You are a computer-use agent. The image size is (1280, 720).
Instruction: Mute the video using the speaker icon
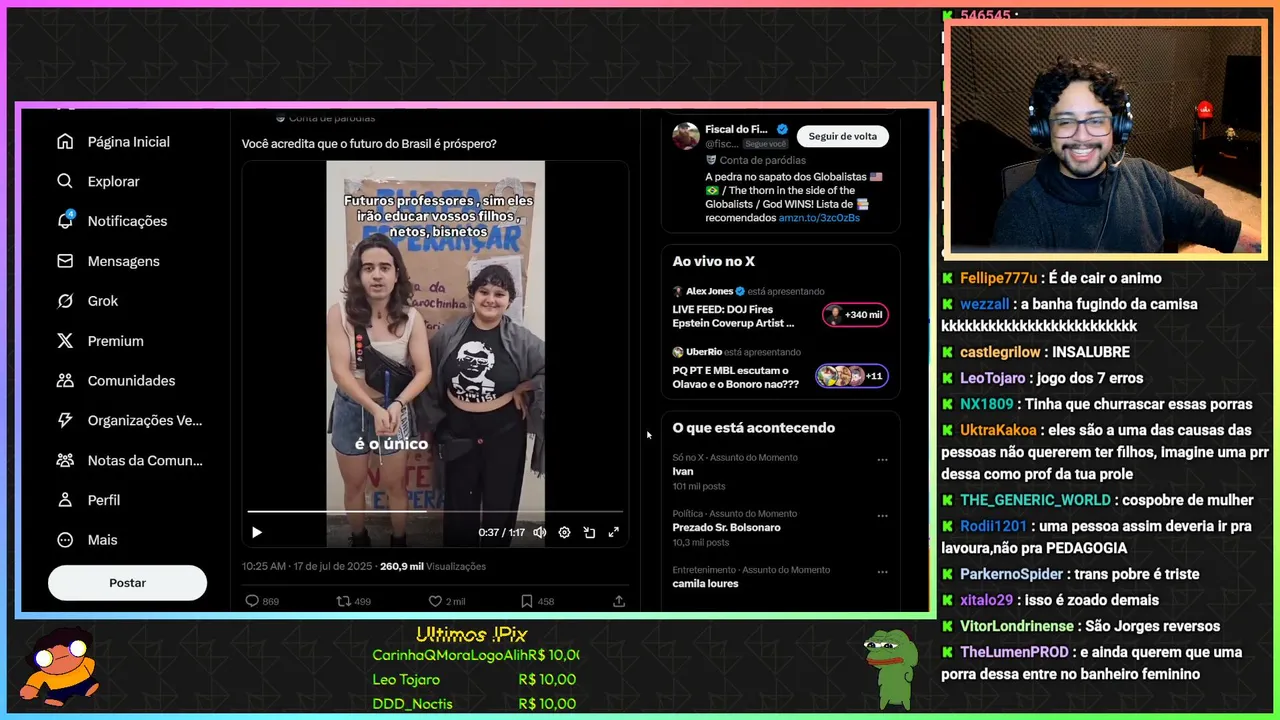[540, 533]
